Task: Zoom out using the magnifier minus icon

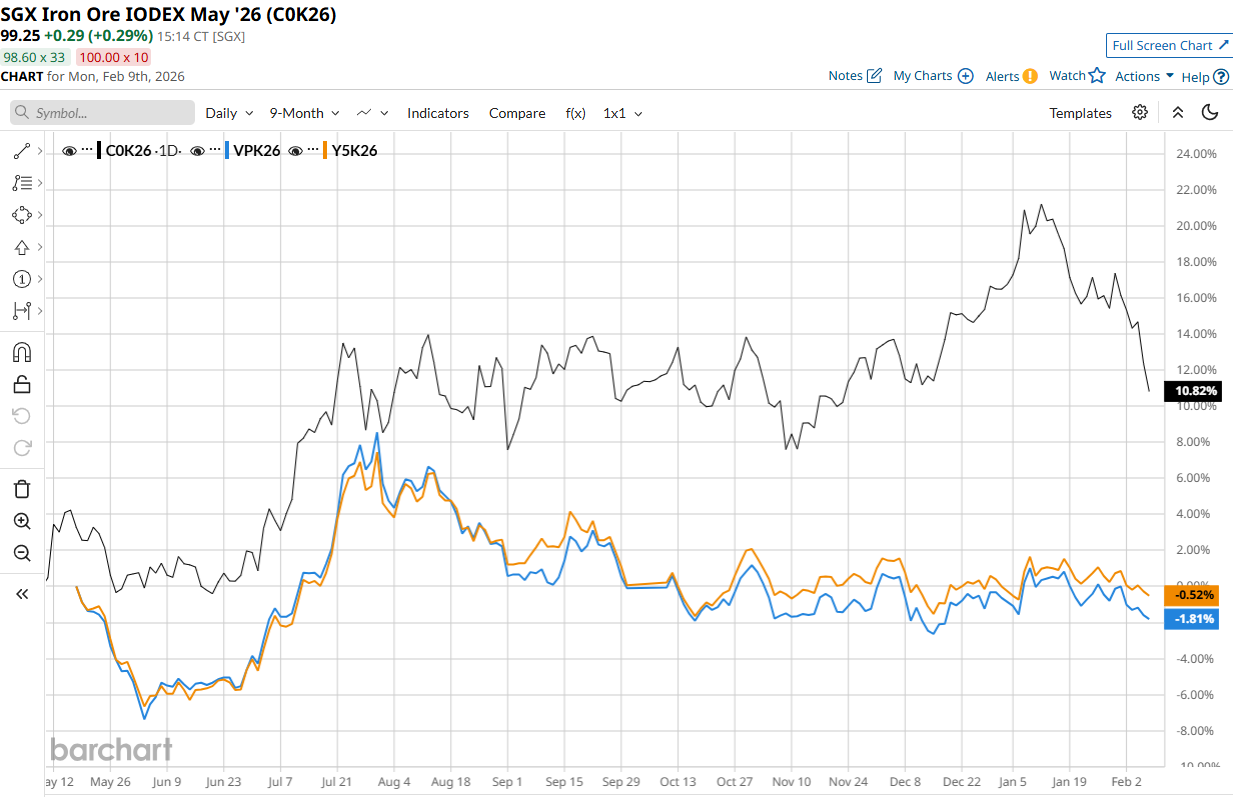Action: [21, 553]
